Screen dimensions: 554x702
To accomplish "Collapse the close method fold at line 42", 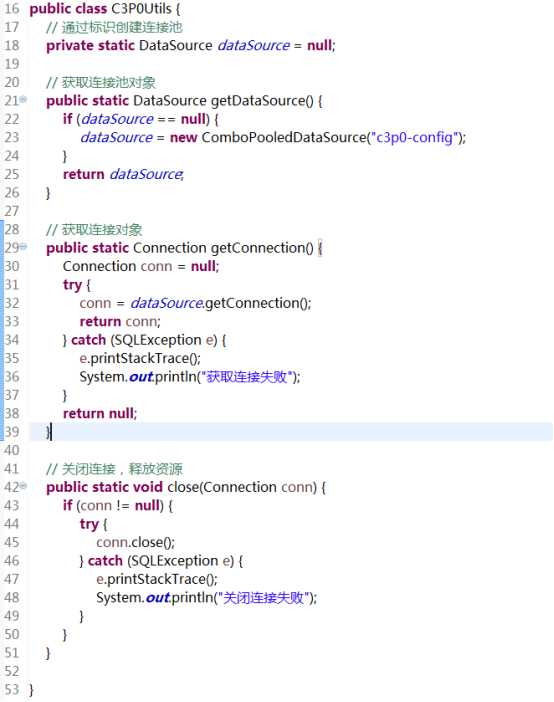I will pyautogui.click(x=23, y=486).
